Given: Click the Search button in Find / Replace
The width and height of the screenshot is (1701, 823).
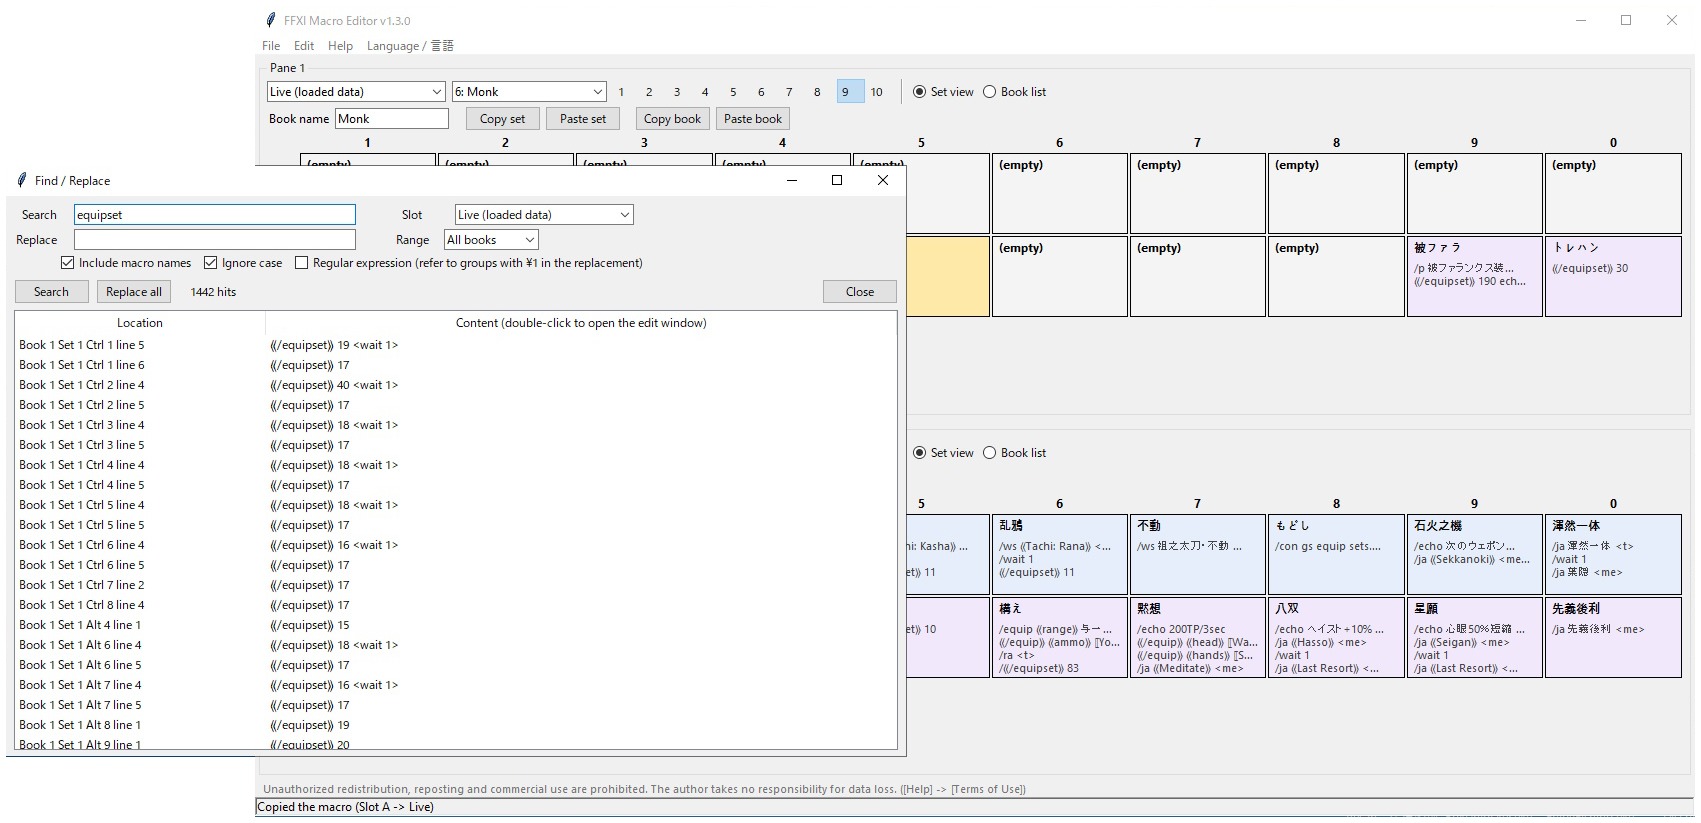Looking at the screenshot, I should (x=51, y=292).
